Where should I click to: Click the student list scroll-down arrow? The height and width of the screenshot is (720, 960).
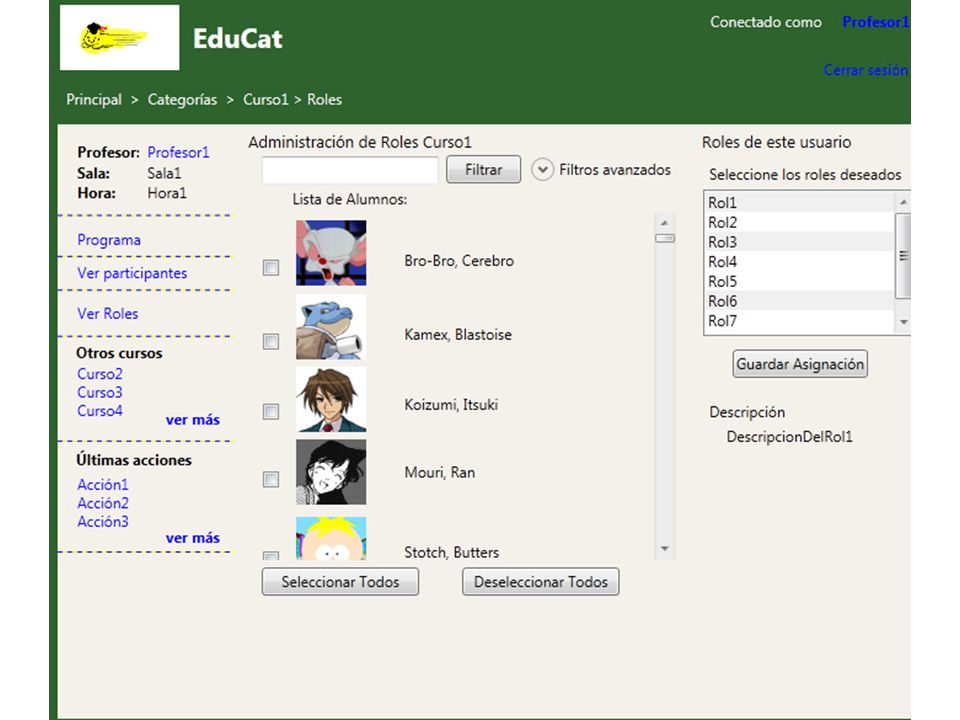664,549
